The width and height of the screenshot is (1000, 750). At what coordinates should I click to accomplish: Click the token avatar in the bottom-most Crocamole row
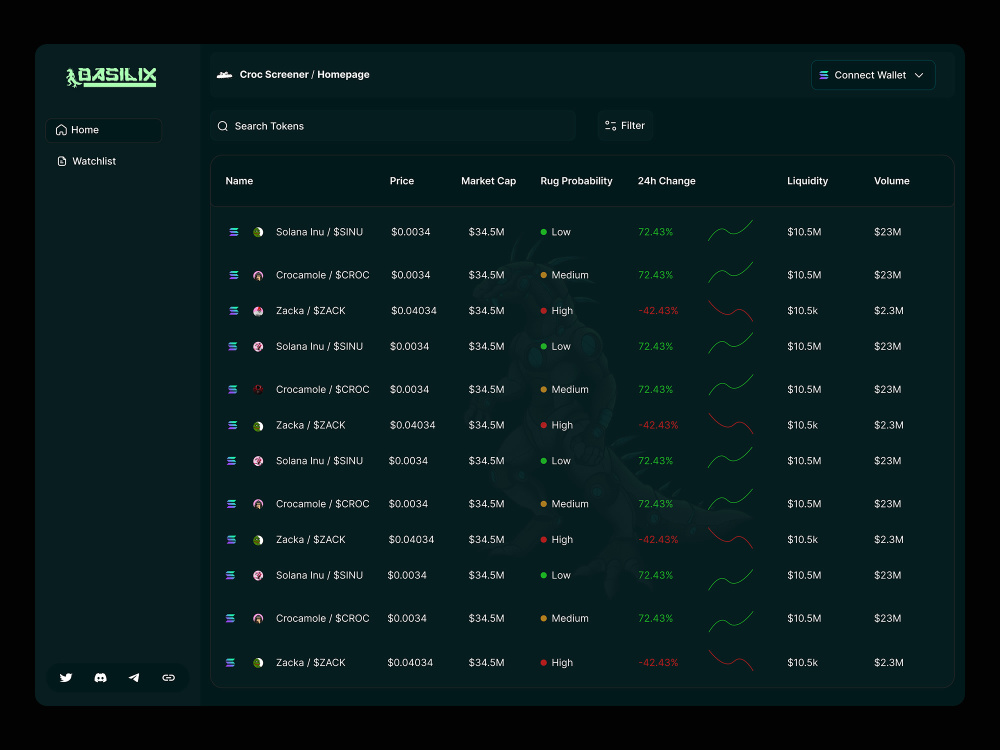pyautogui.click(x=258, y=619)
